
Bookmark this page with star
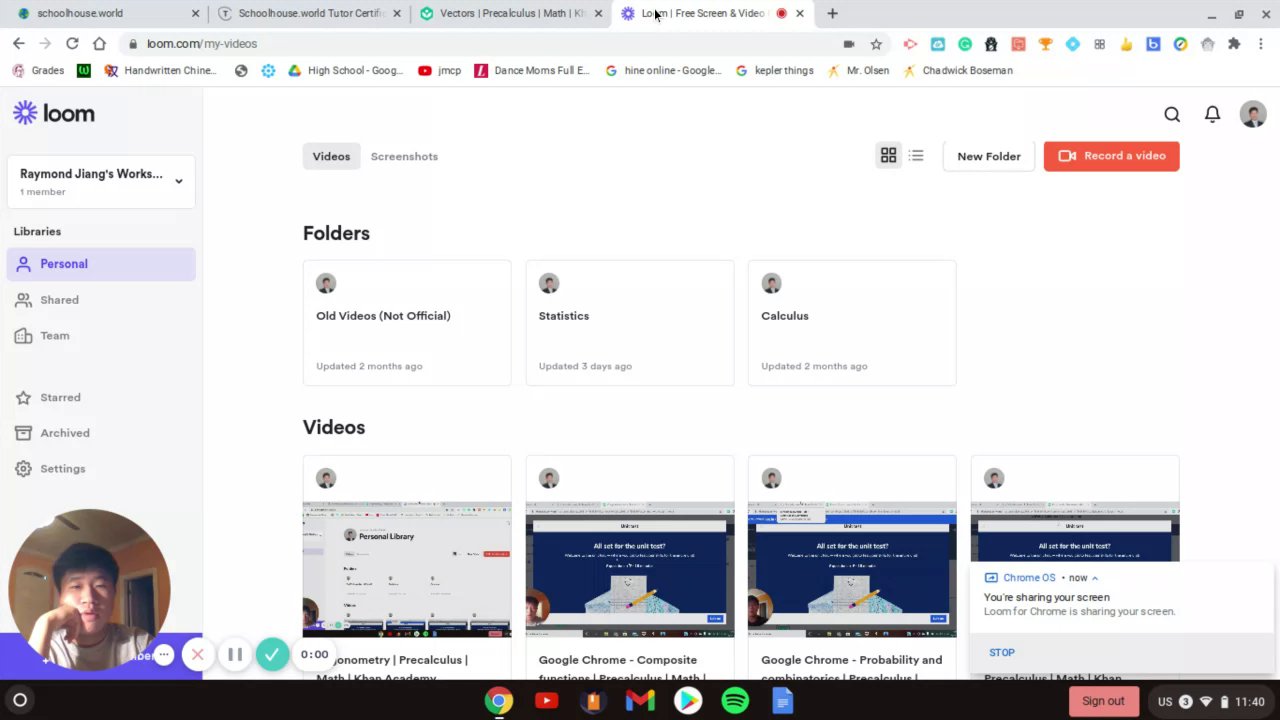(876, 44)
